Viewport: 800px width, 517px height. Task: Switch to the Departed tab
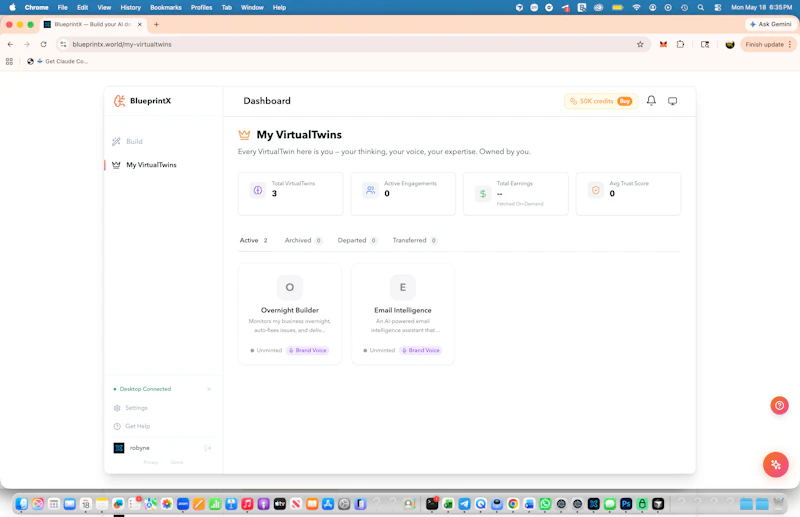[357, 240]
